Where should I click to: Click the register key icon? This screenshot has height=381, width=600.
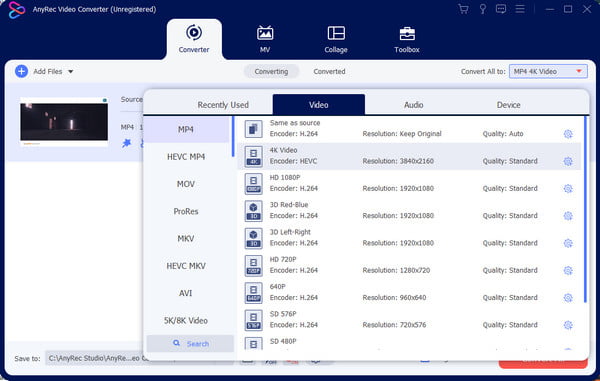click(x=483, y=9)
